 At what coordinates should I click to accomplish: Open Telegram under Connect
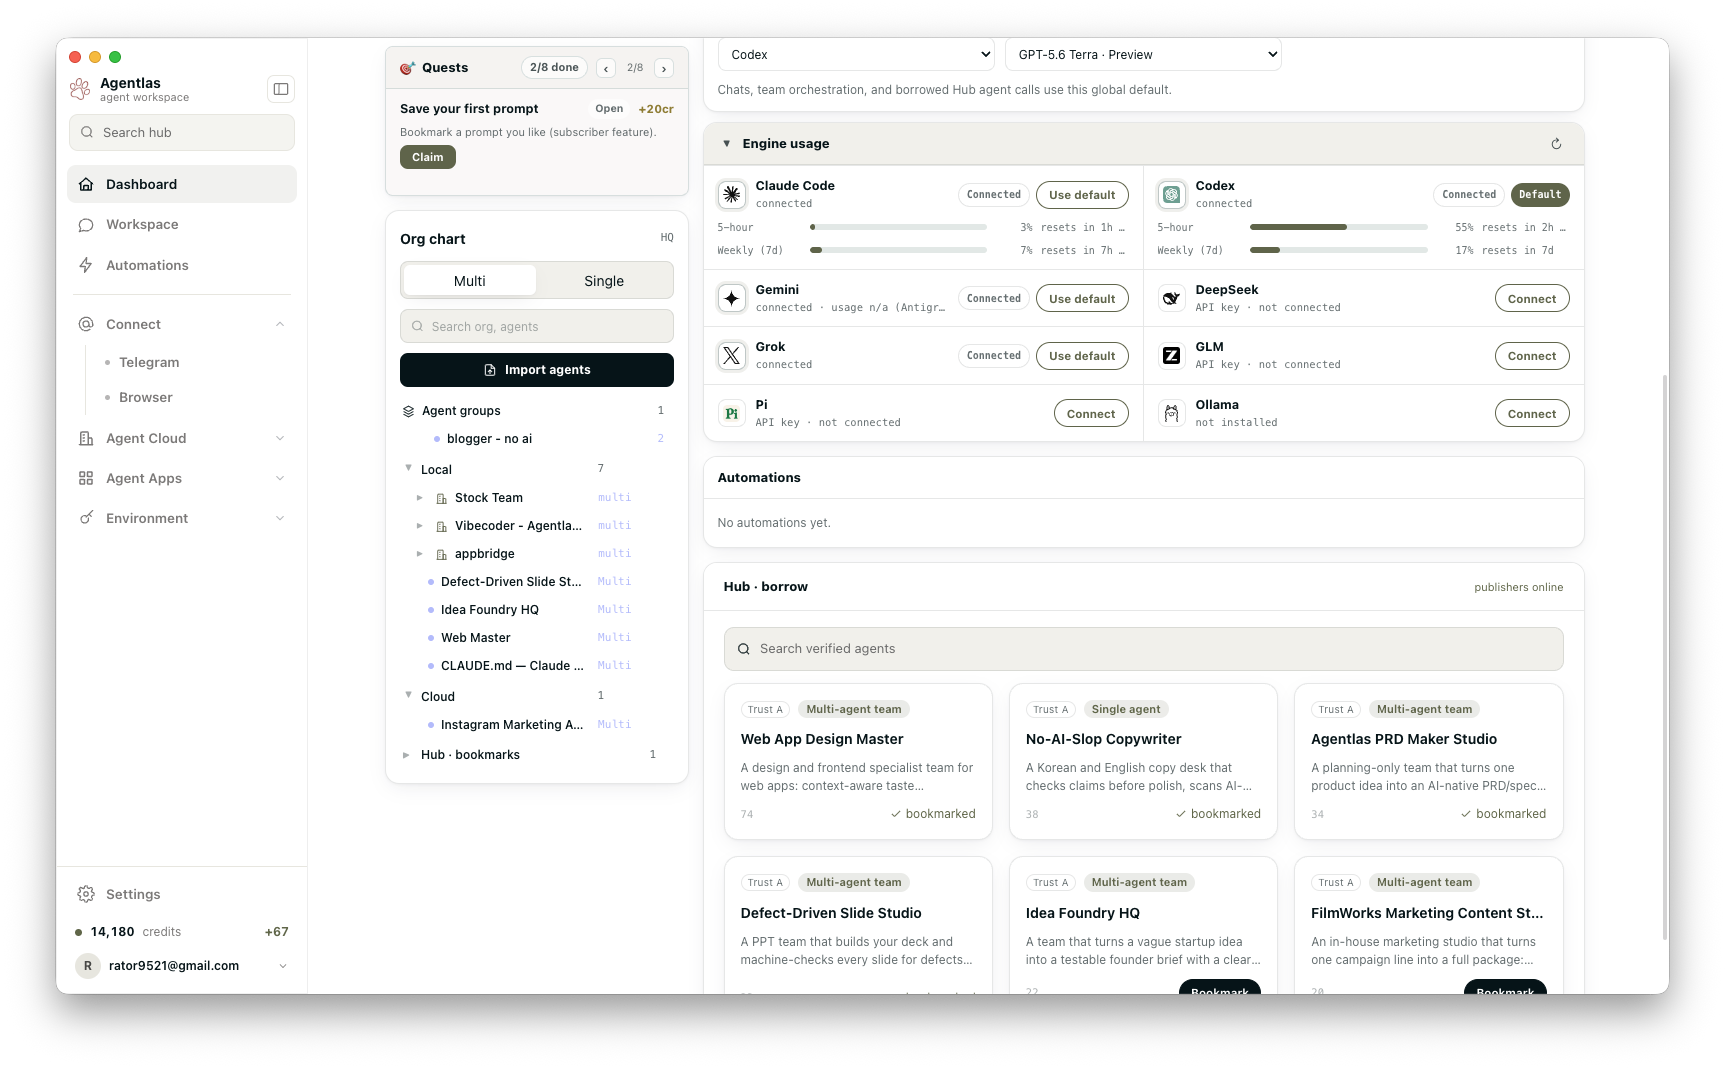click(149, 362)
